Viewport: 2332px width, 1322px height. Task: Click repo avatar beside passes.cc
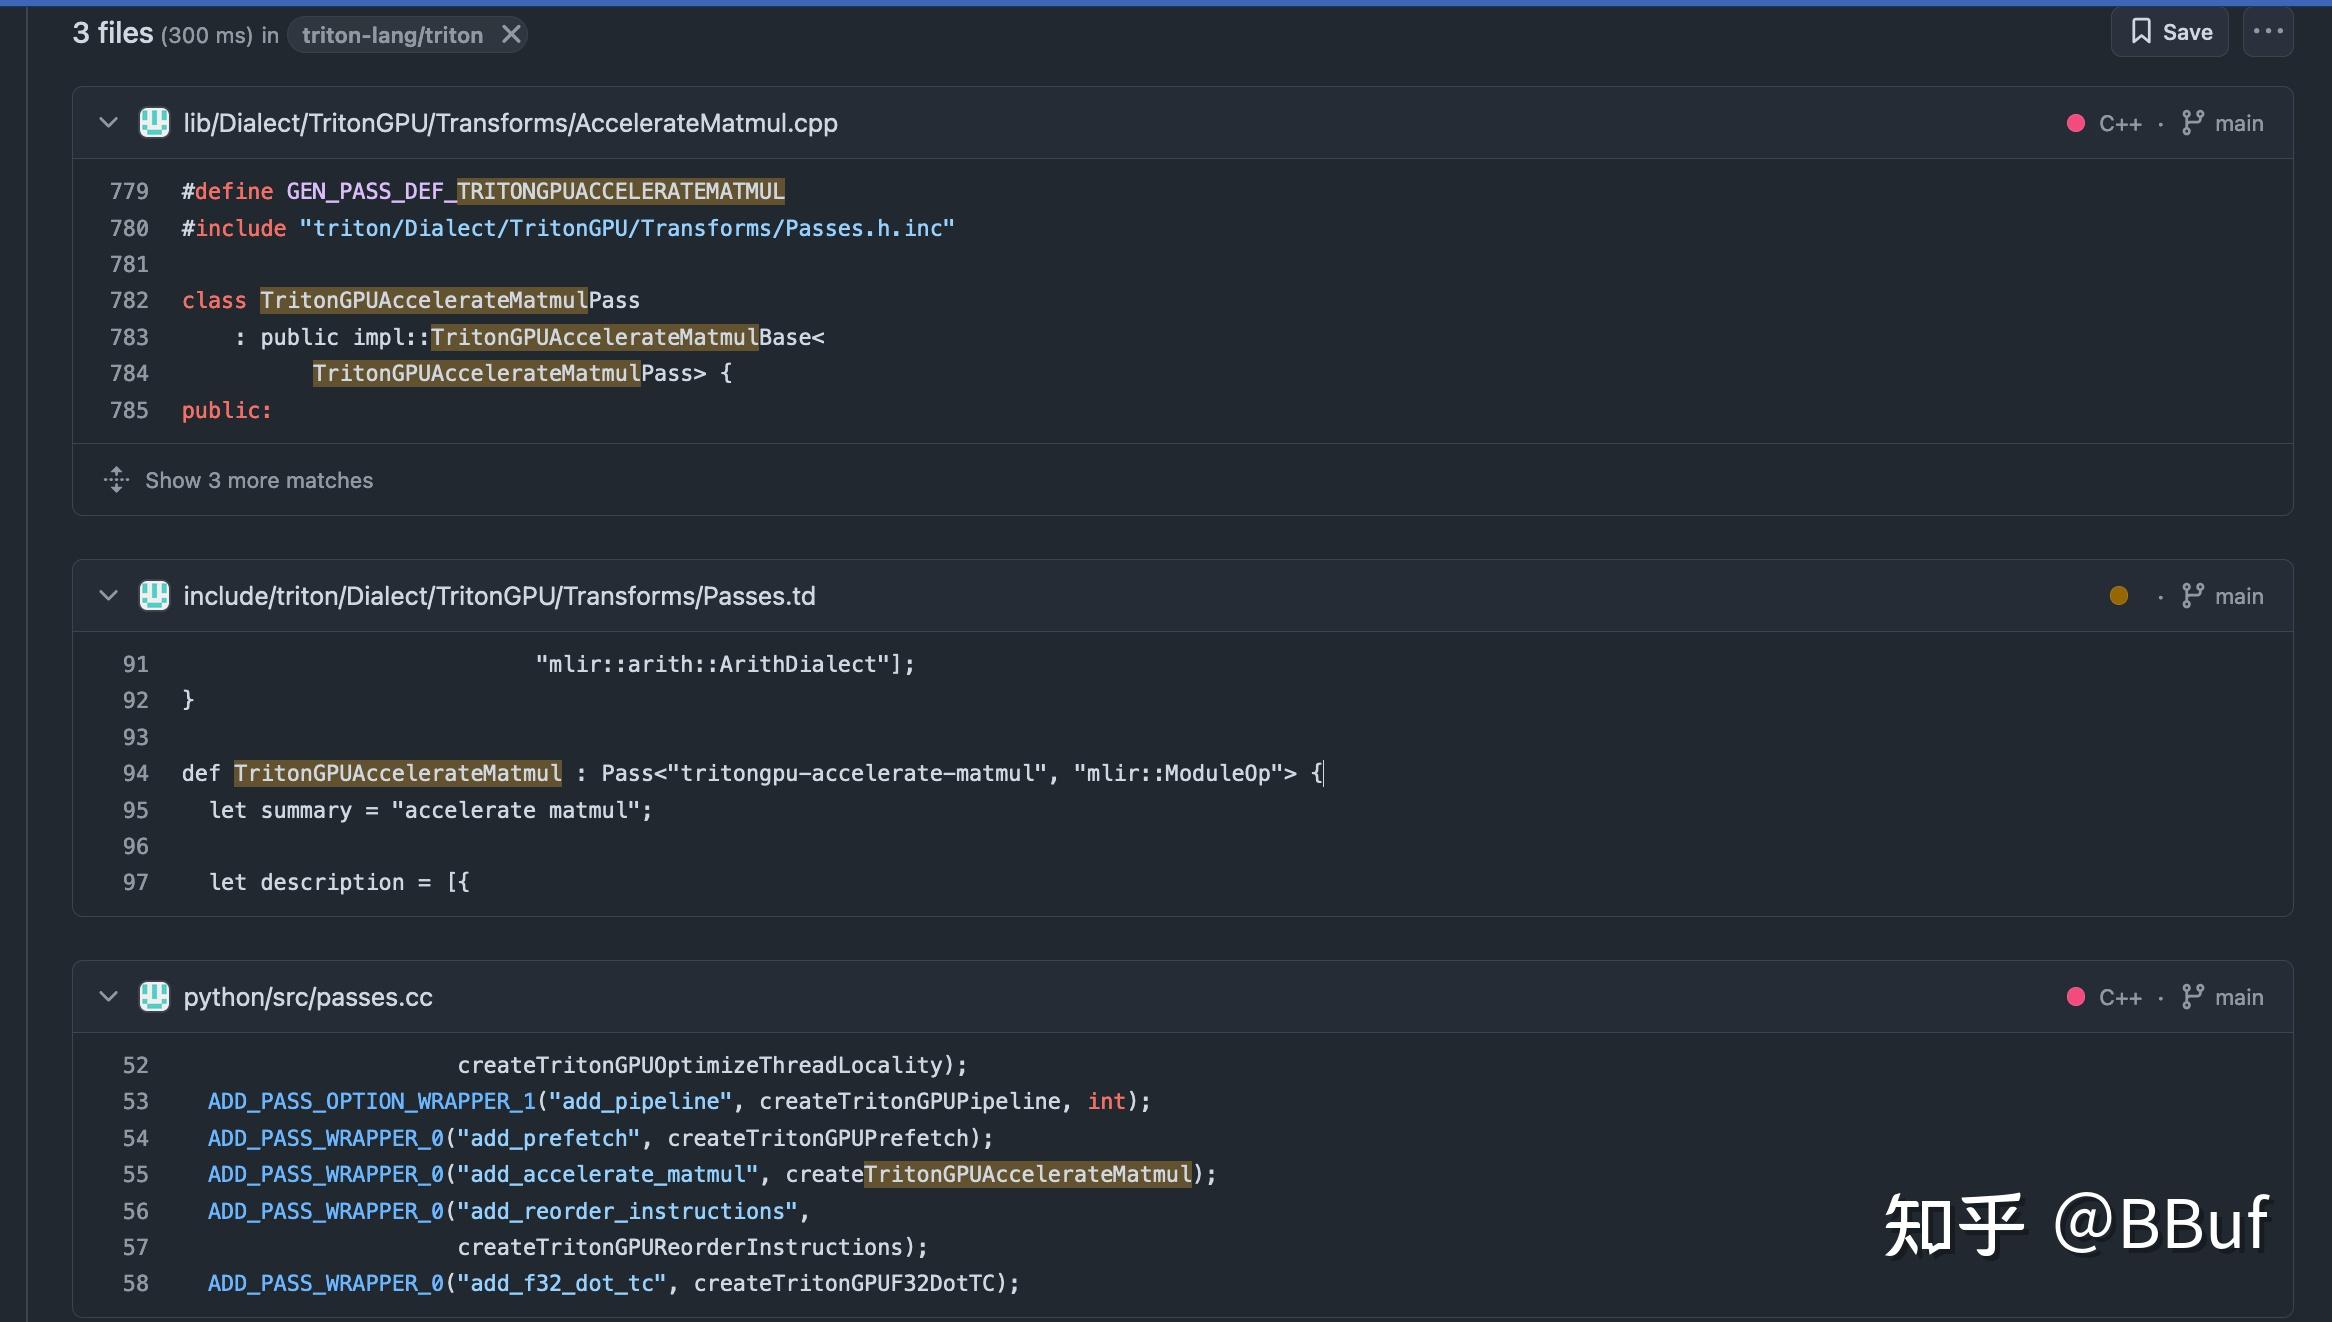154,997
